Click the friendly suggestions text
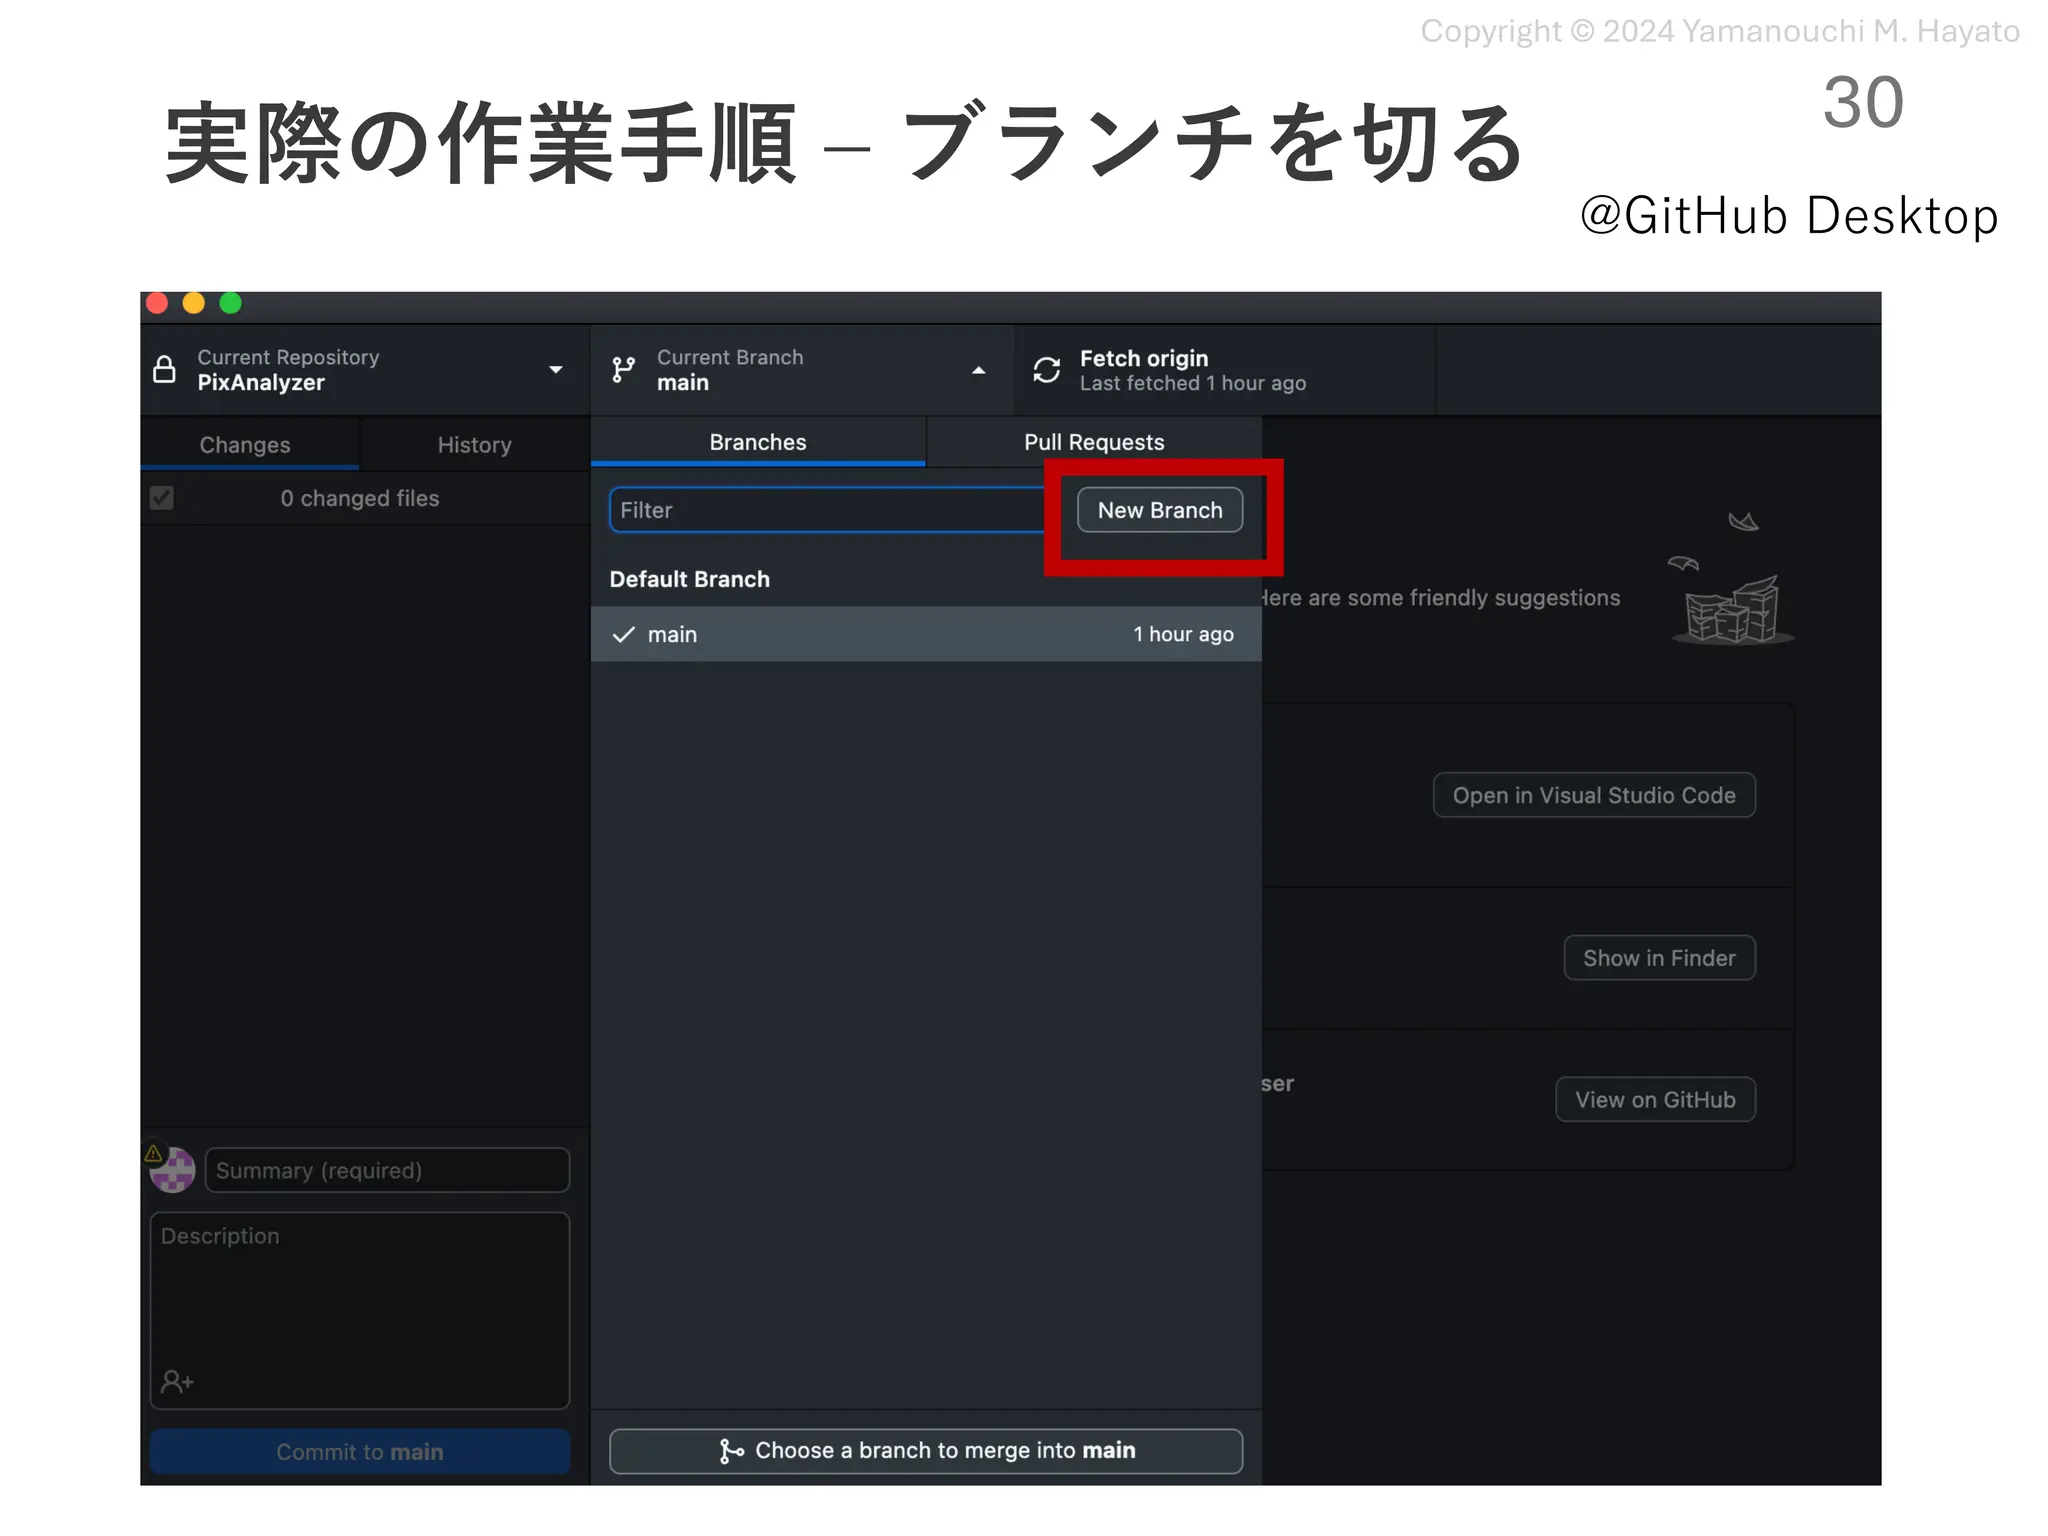This screenshot has height=1536, width=2048. (x=1441, y=598)
